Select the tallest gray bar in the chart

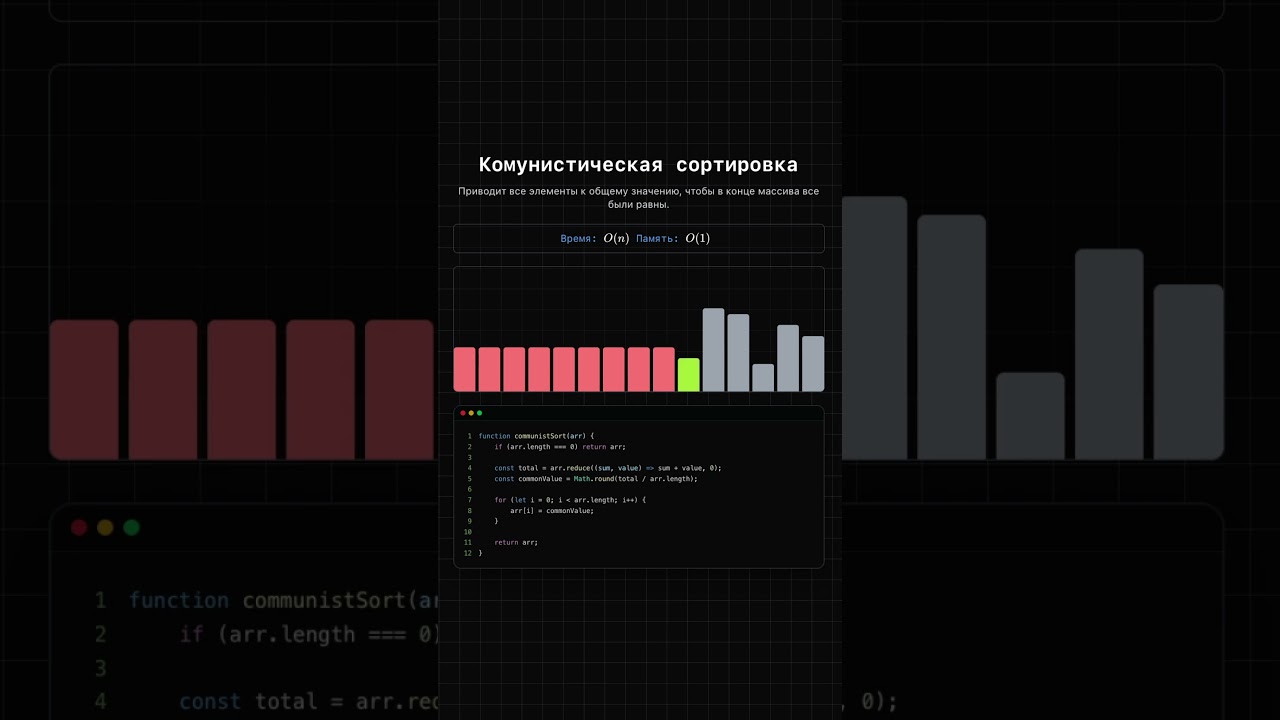[713, 350]
